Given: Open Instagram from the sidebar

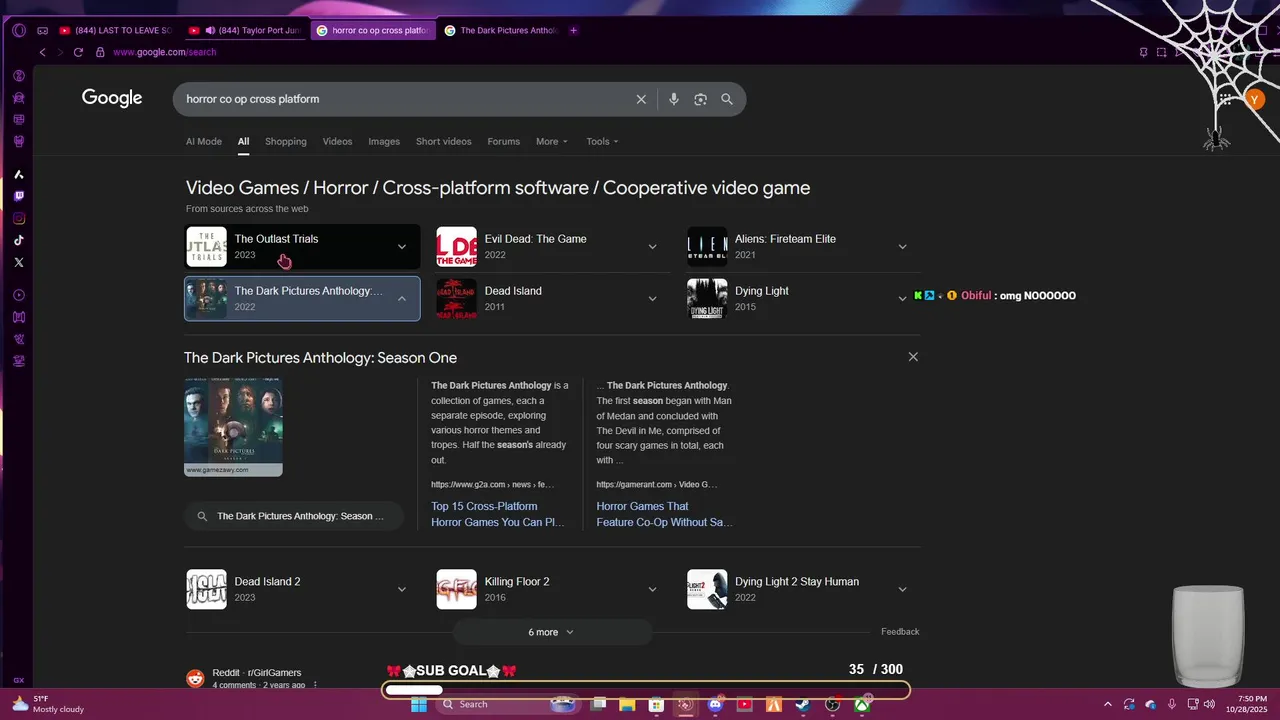Looking at the screenshot, I should pyautogui.click(x=18, y=218).
